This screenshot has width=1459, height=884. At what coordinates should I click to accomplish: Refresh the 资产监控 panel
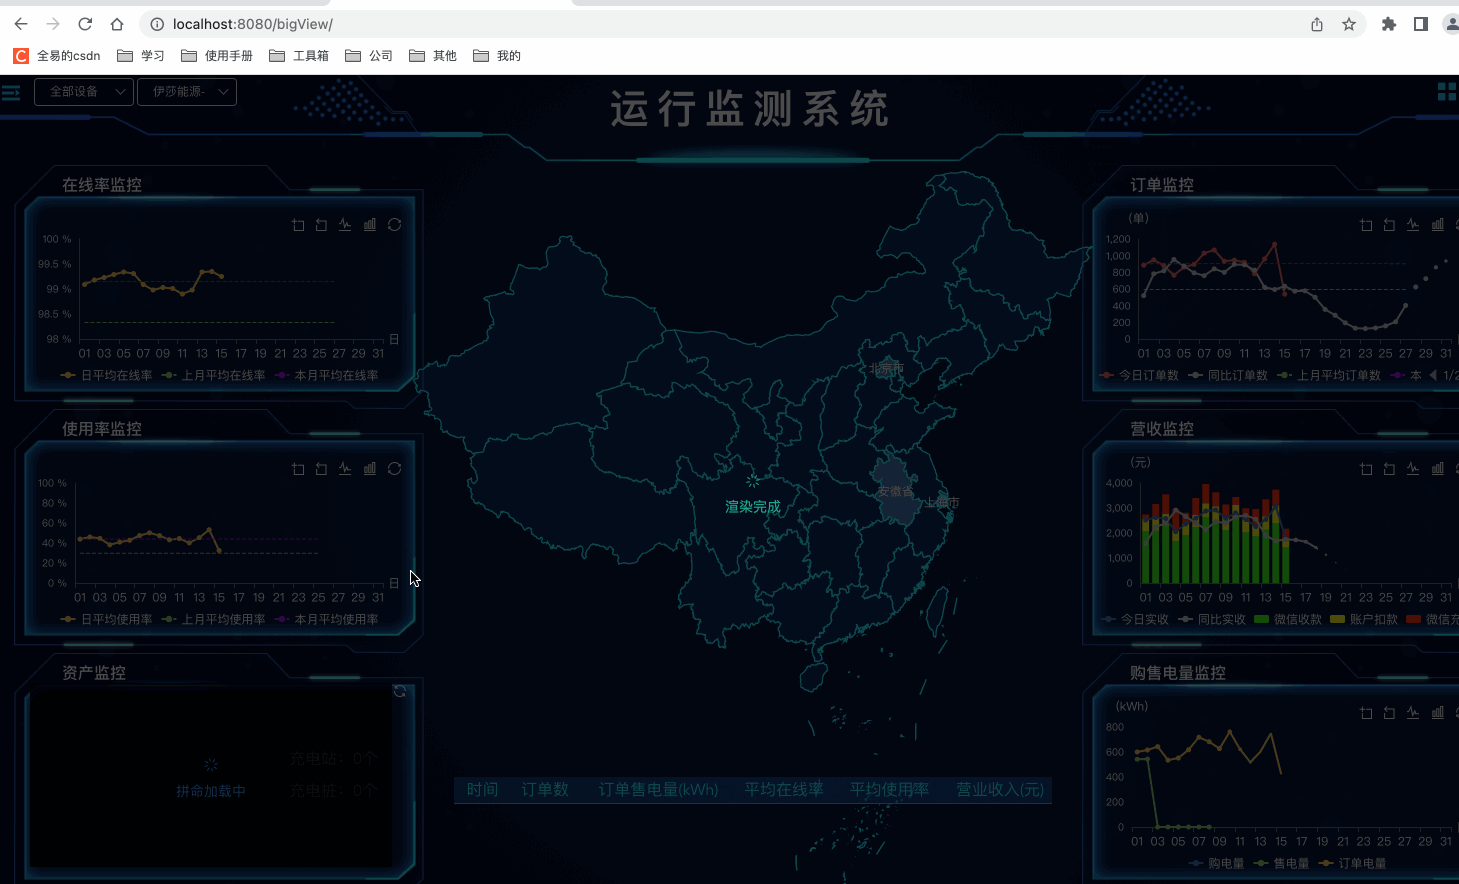tap(400, 691)
